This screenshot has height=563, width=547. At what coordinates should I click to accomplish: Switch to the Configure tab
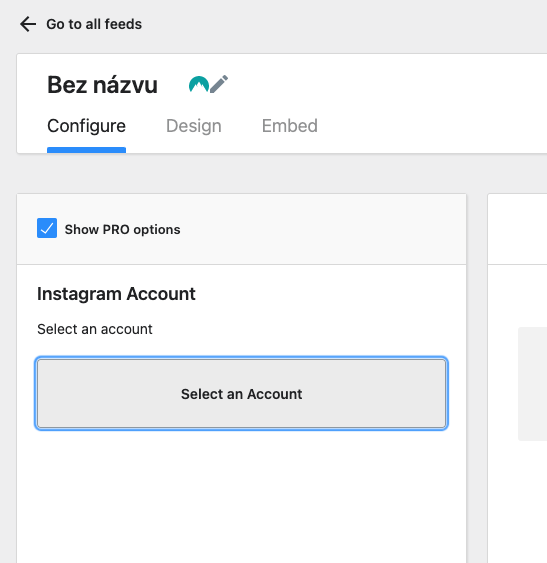(x=87, y=126)
